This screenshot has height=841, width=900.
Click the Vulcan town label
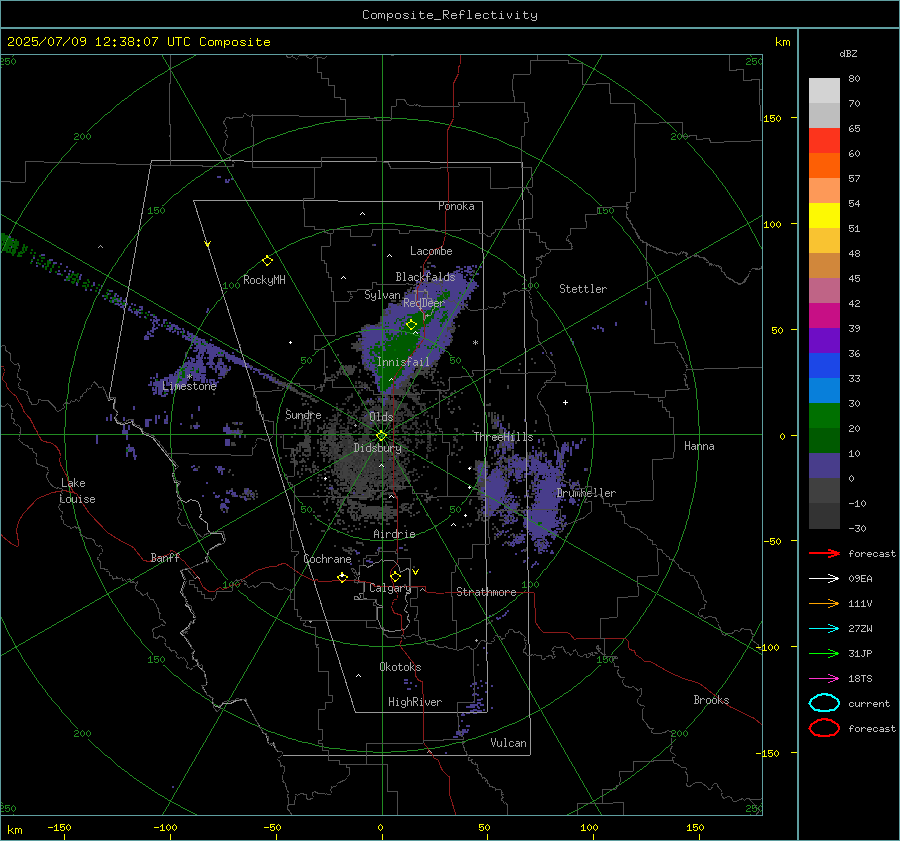pos(508,743)
